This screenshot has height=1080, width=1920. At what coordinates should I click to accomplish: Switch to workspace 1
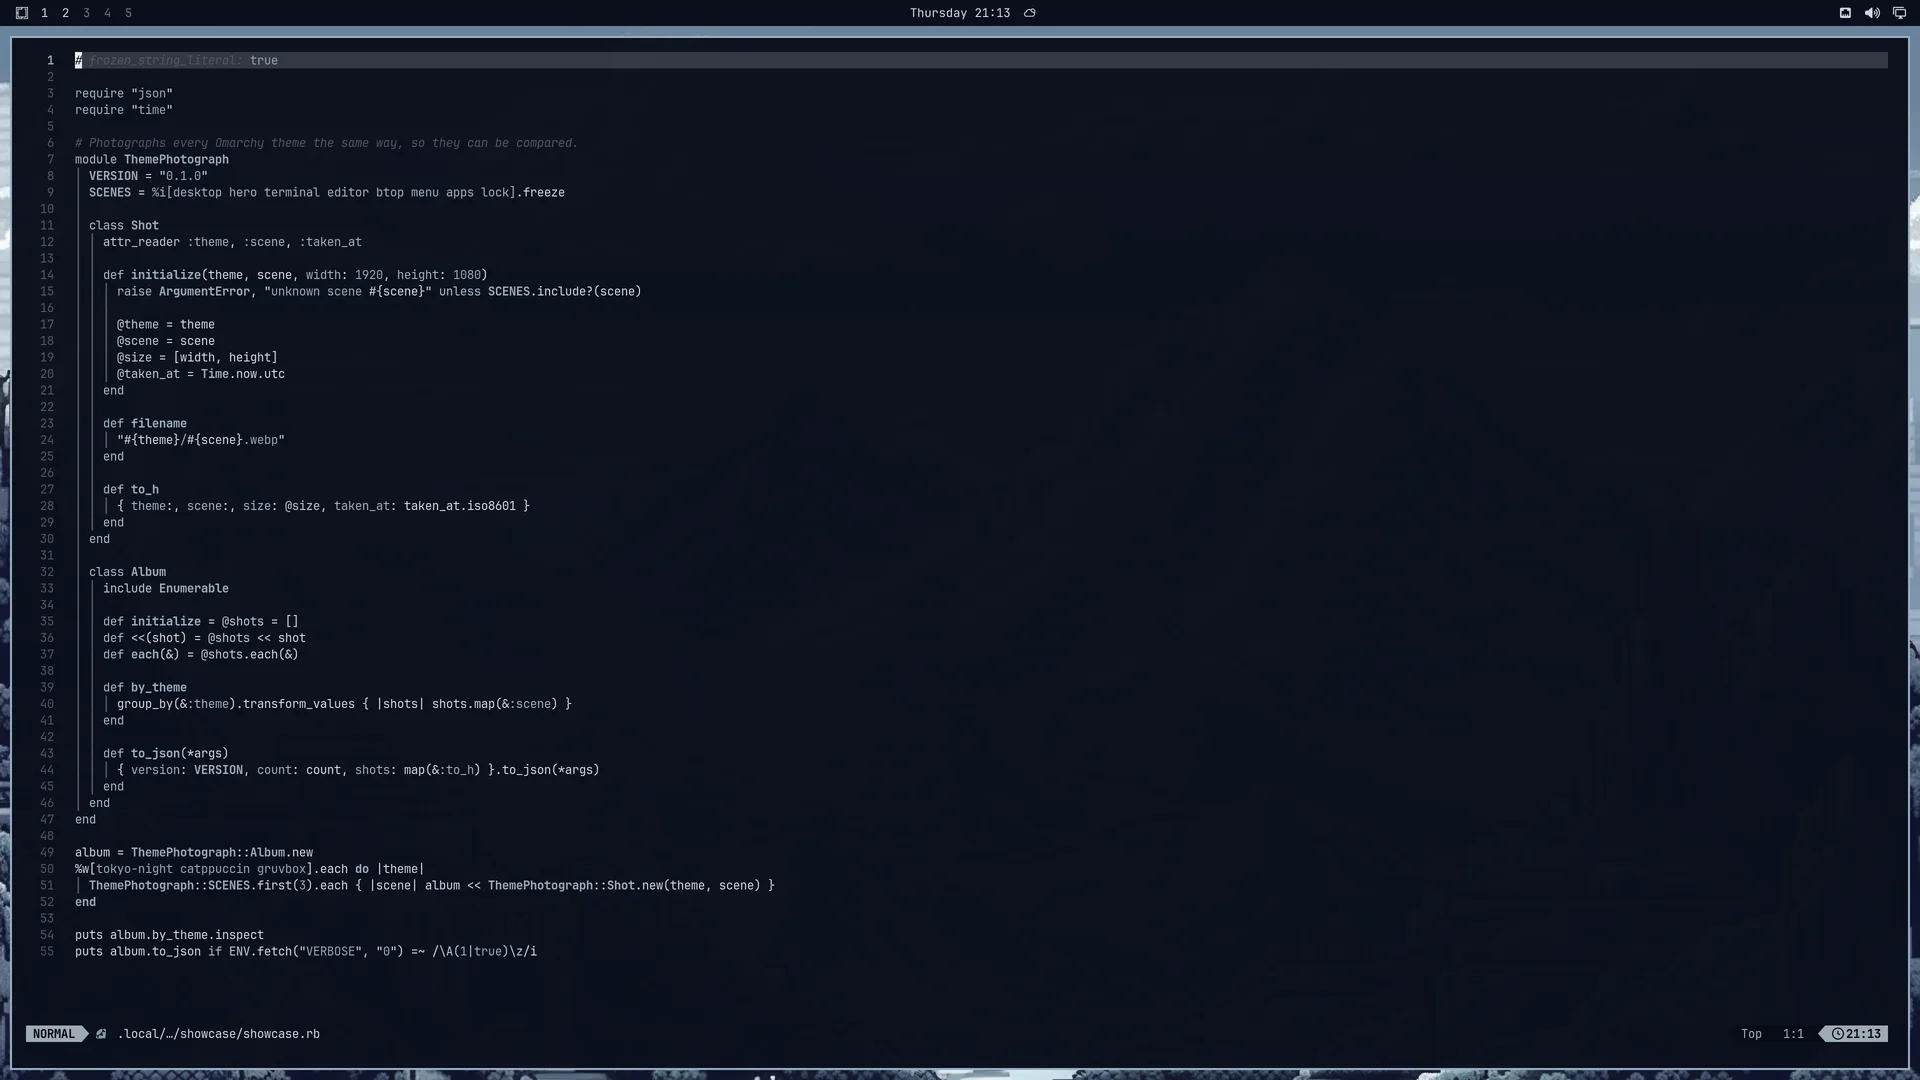coord(44,13)
